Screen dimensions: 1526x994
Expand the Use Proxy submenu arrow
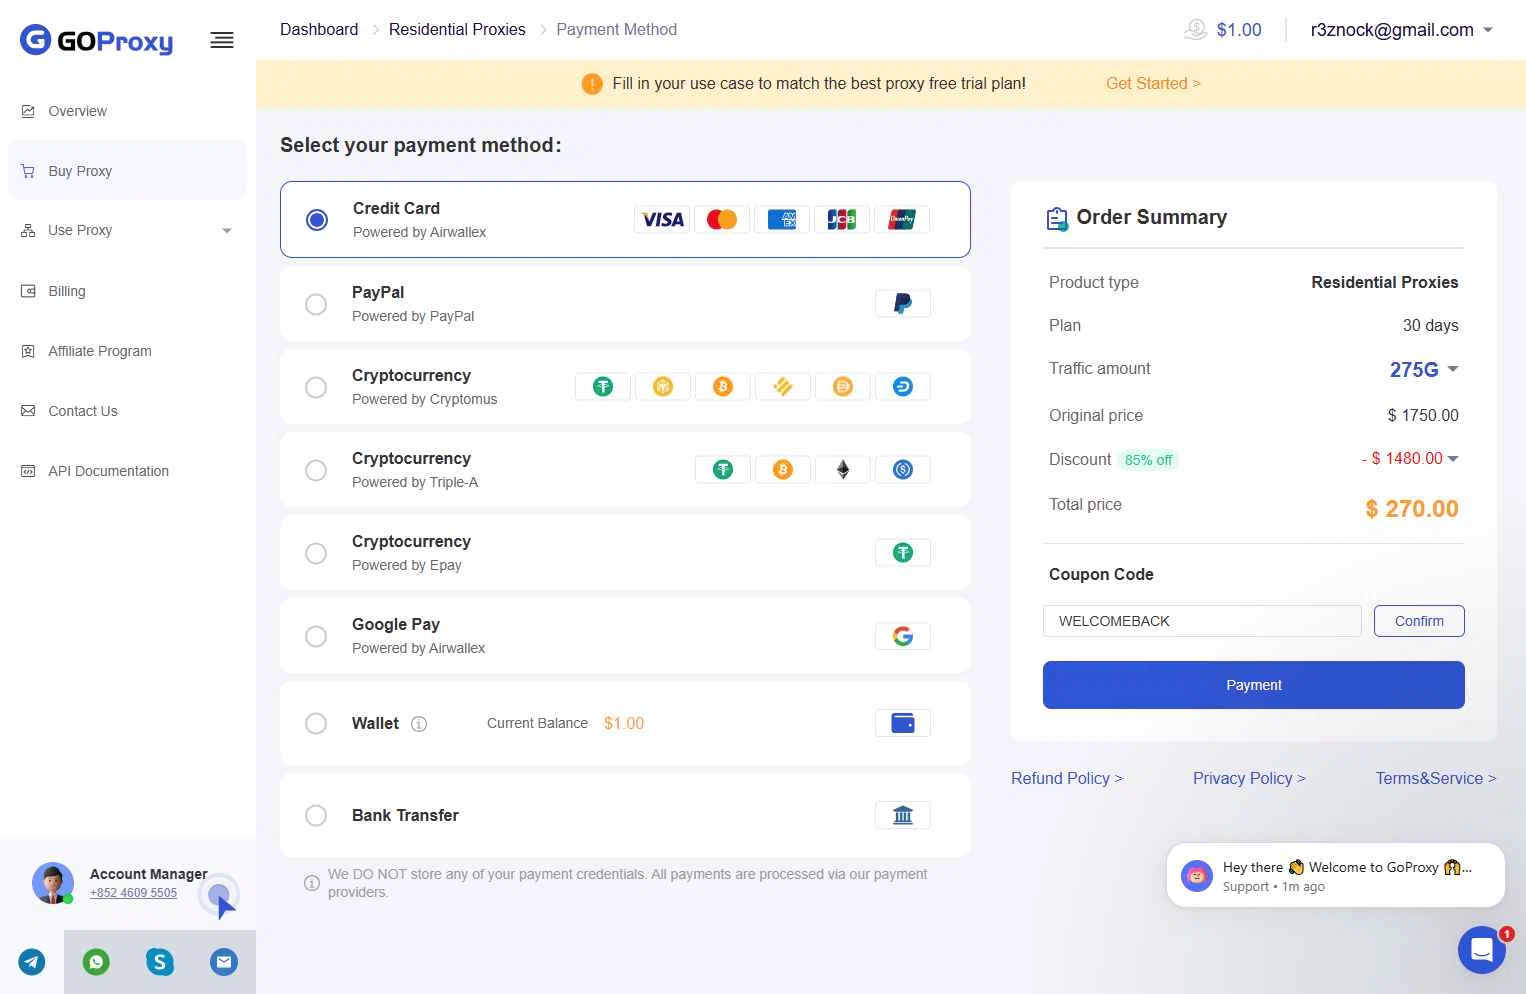pos(227,231)
